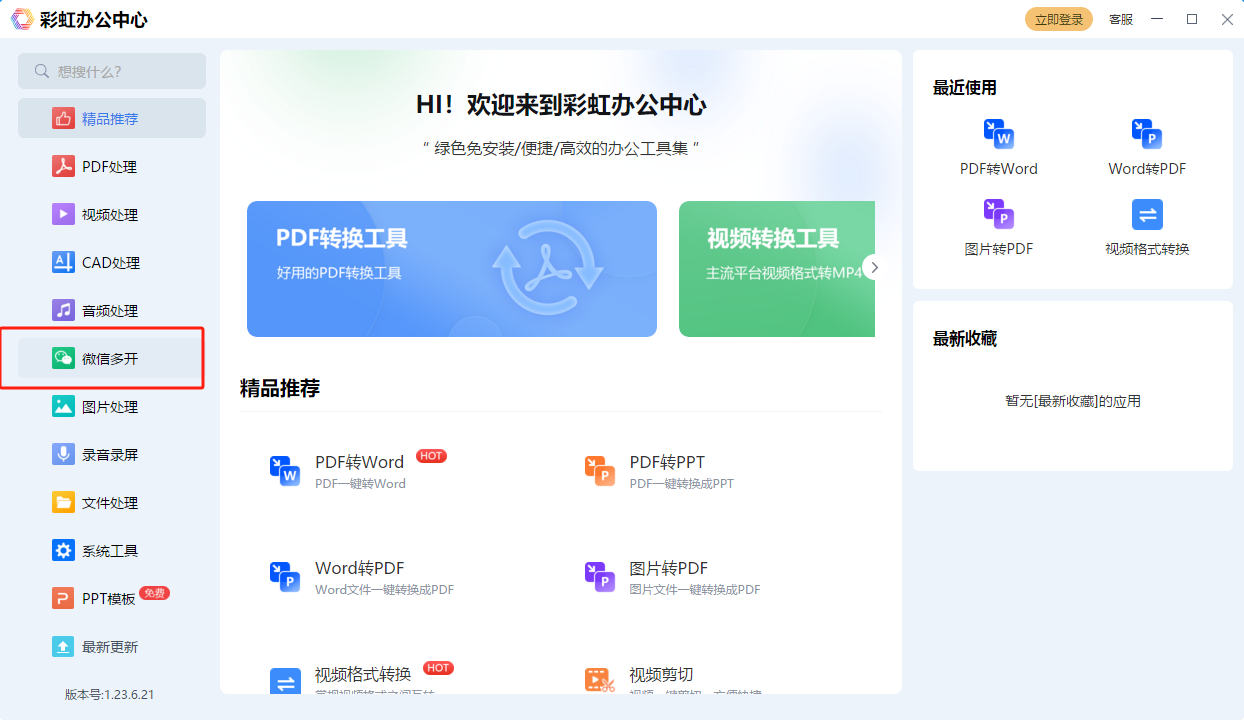This screenshot has width=1244, height=720.
Task: Click the PPT模板 sidebar icon
Action: 64,599
